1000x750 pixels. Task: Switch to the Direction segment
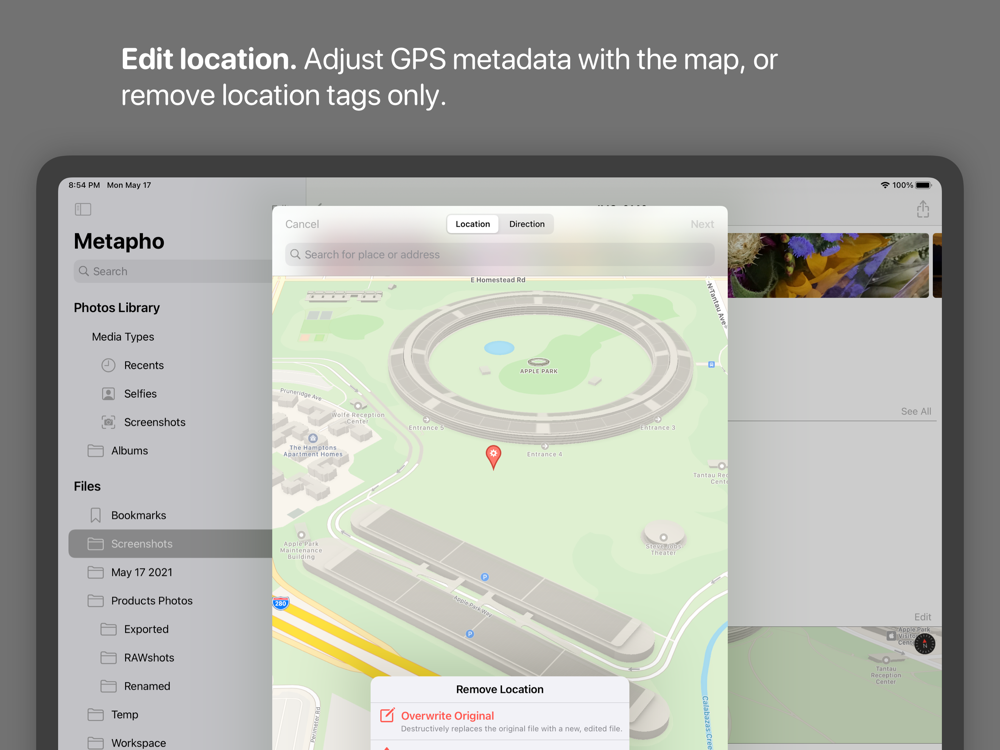(527, 224)
